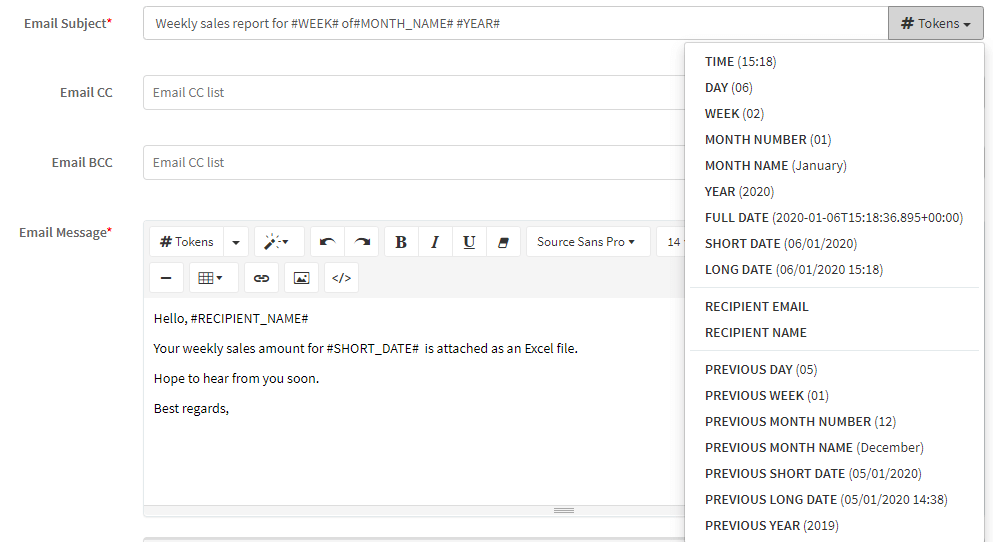Image resolution: width=993 pixels, height=542 pixels.
Task: Click the Redo arrow in editor toolbar
Action: [x=362, y=242]
